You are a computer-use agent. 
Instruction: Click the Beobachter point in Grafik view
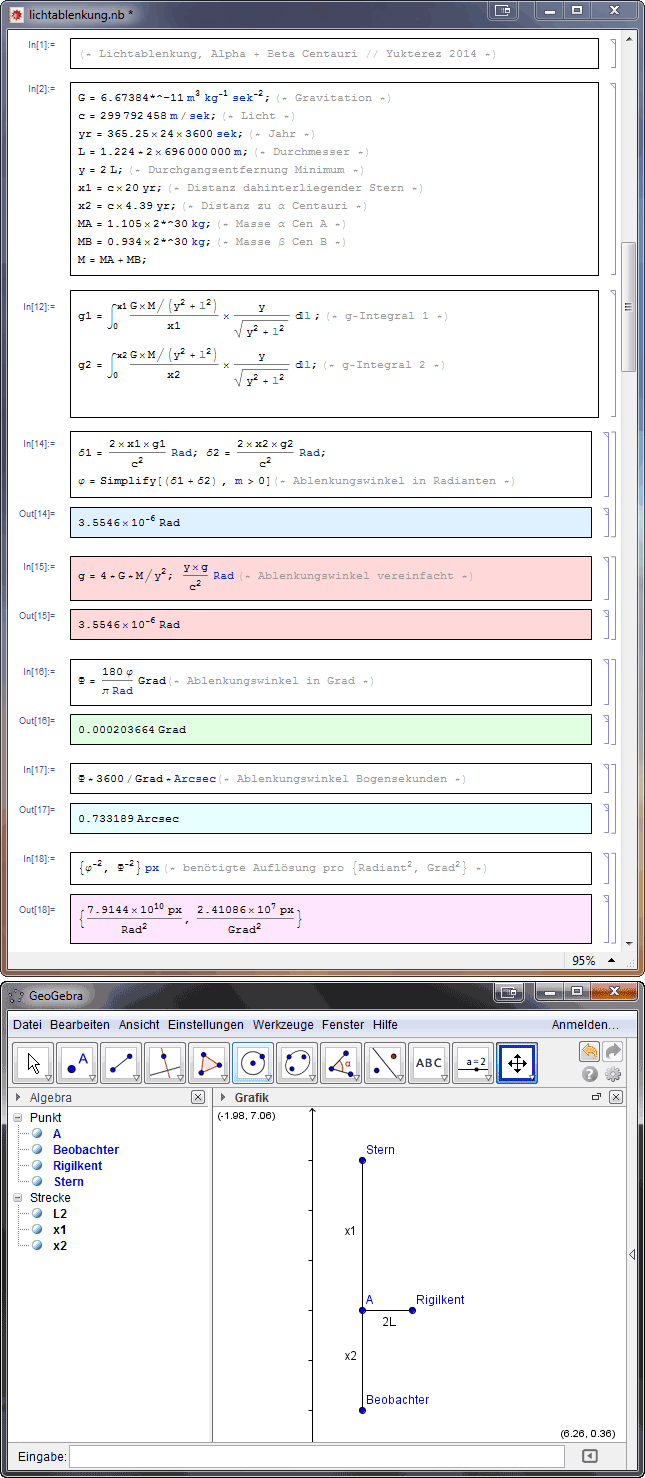point(363,1410)
